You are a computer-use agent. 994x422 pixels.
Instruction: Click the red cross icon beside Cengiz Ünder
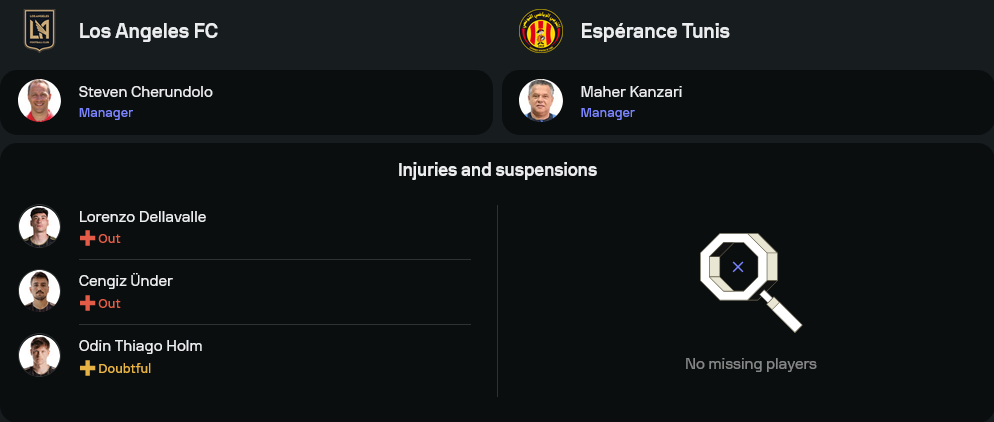87,304
